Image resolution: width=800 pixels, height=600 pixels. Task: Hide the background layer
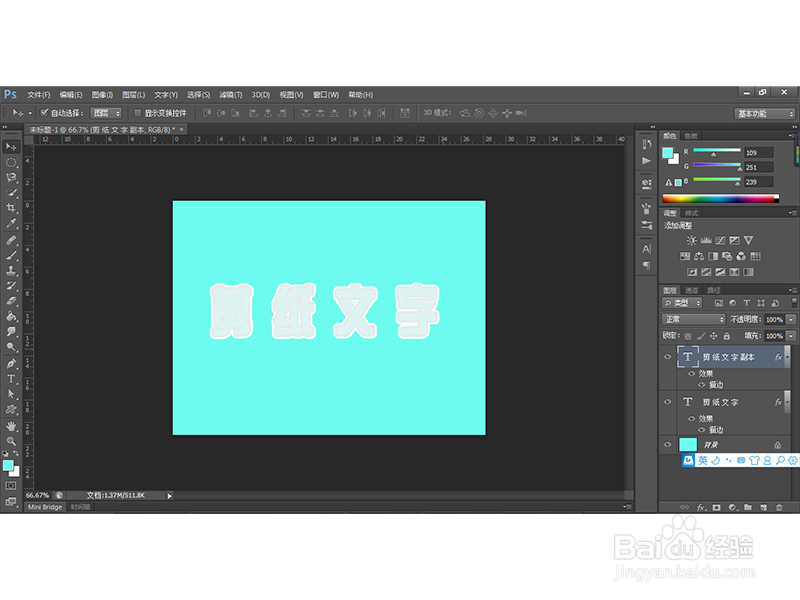667,444
